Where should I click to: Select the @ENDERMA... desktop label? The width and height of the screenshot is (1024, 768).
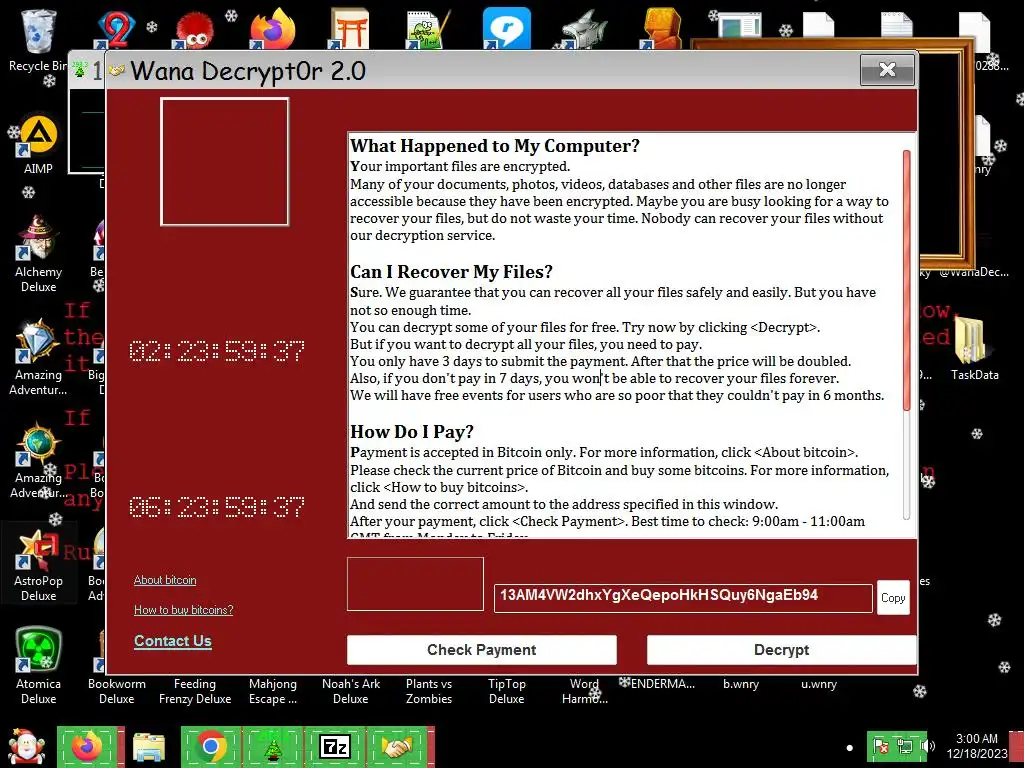click(658, 684)
